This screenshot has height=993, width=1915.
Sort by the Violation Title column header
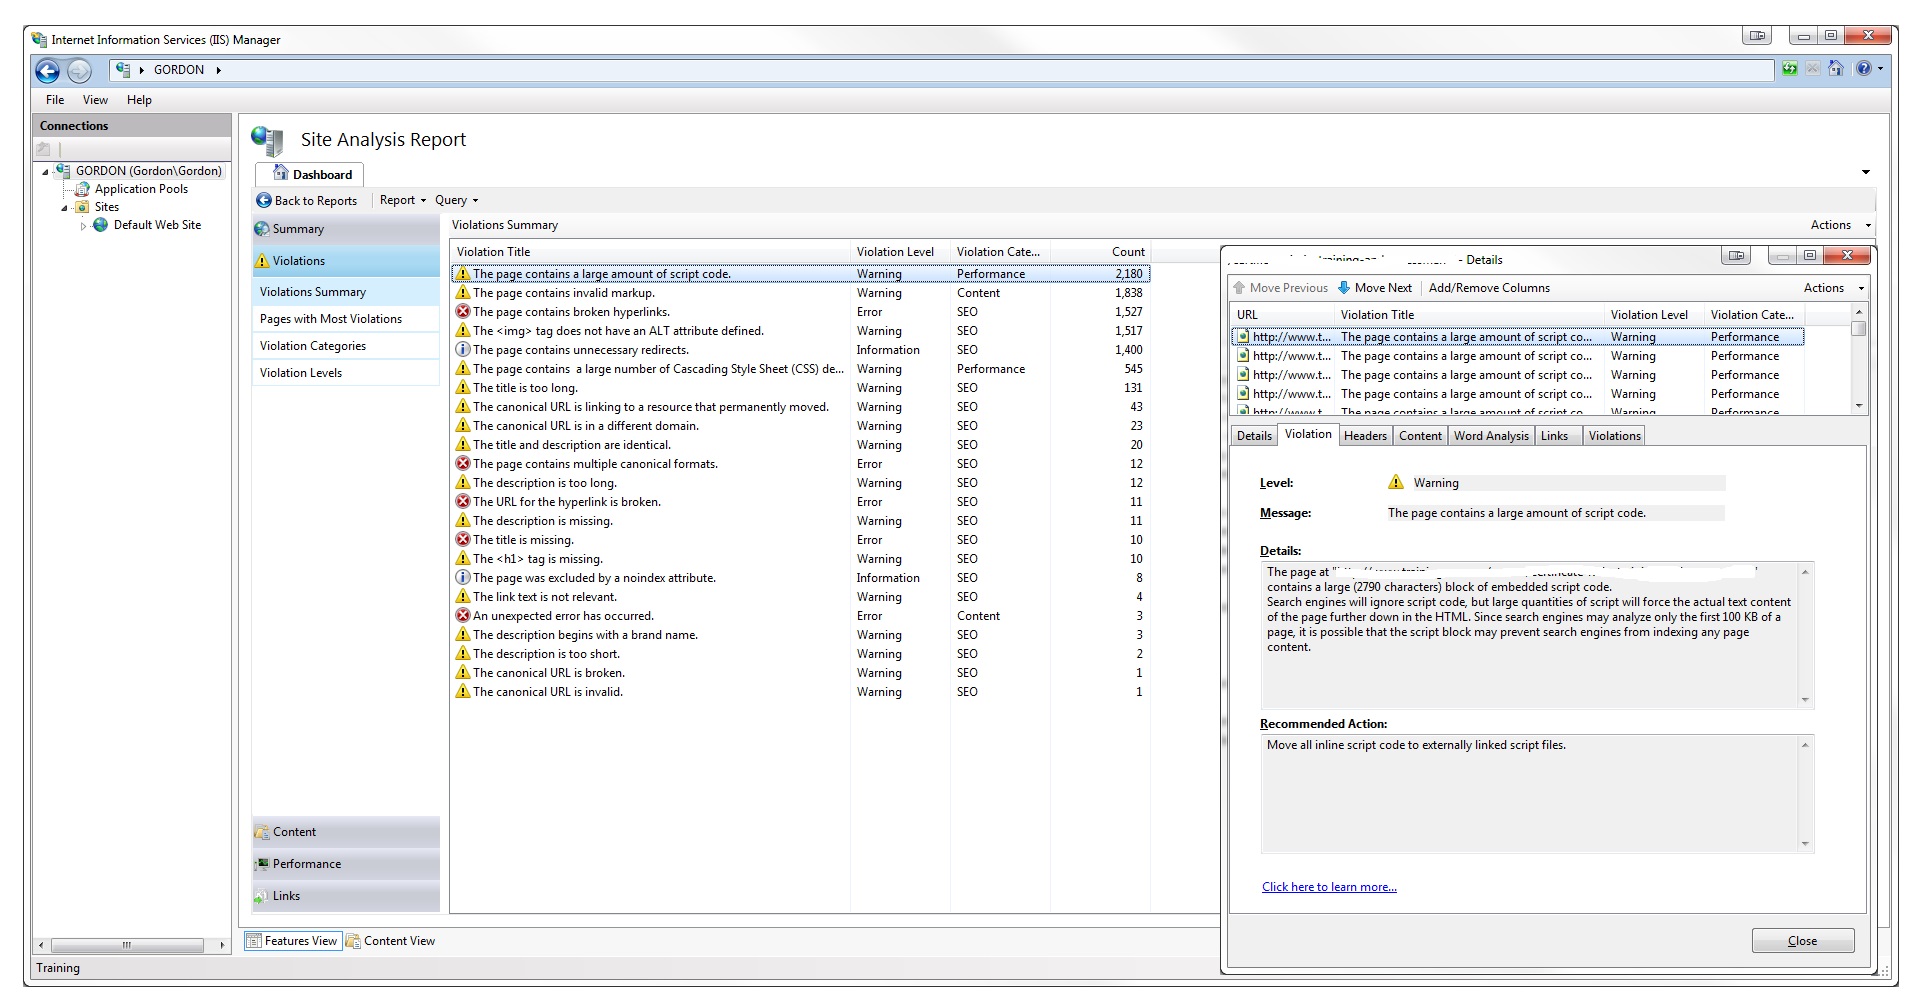point(650,252)
